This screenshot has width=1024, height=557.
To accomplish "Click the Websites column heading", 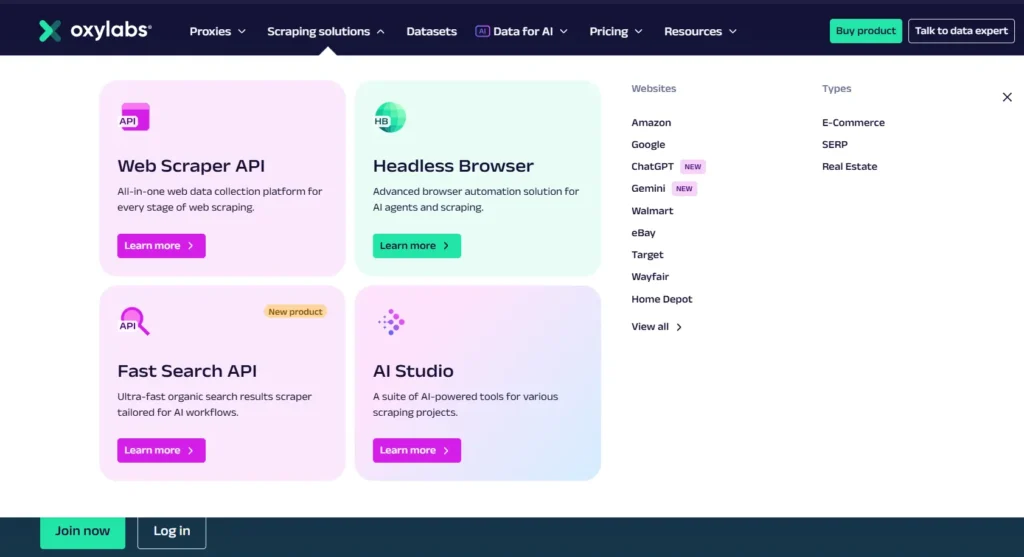I will pos(654,89).
